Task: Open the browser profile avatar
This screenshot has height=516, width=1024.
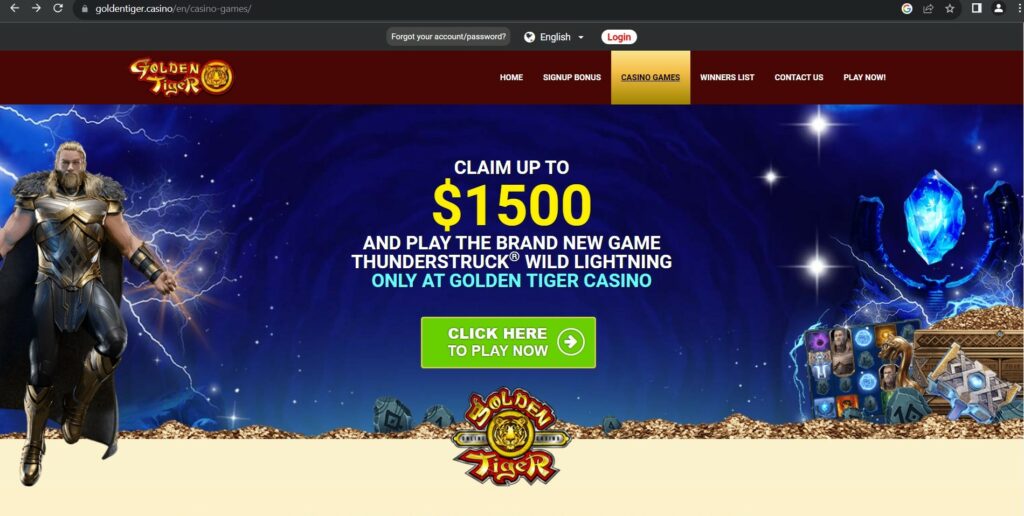Action: (999, 8)
